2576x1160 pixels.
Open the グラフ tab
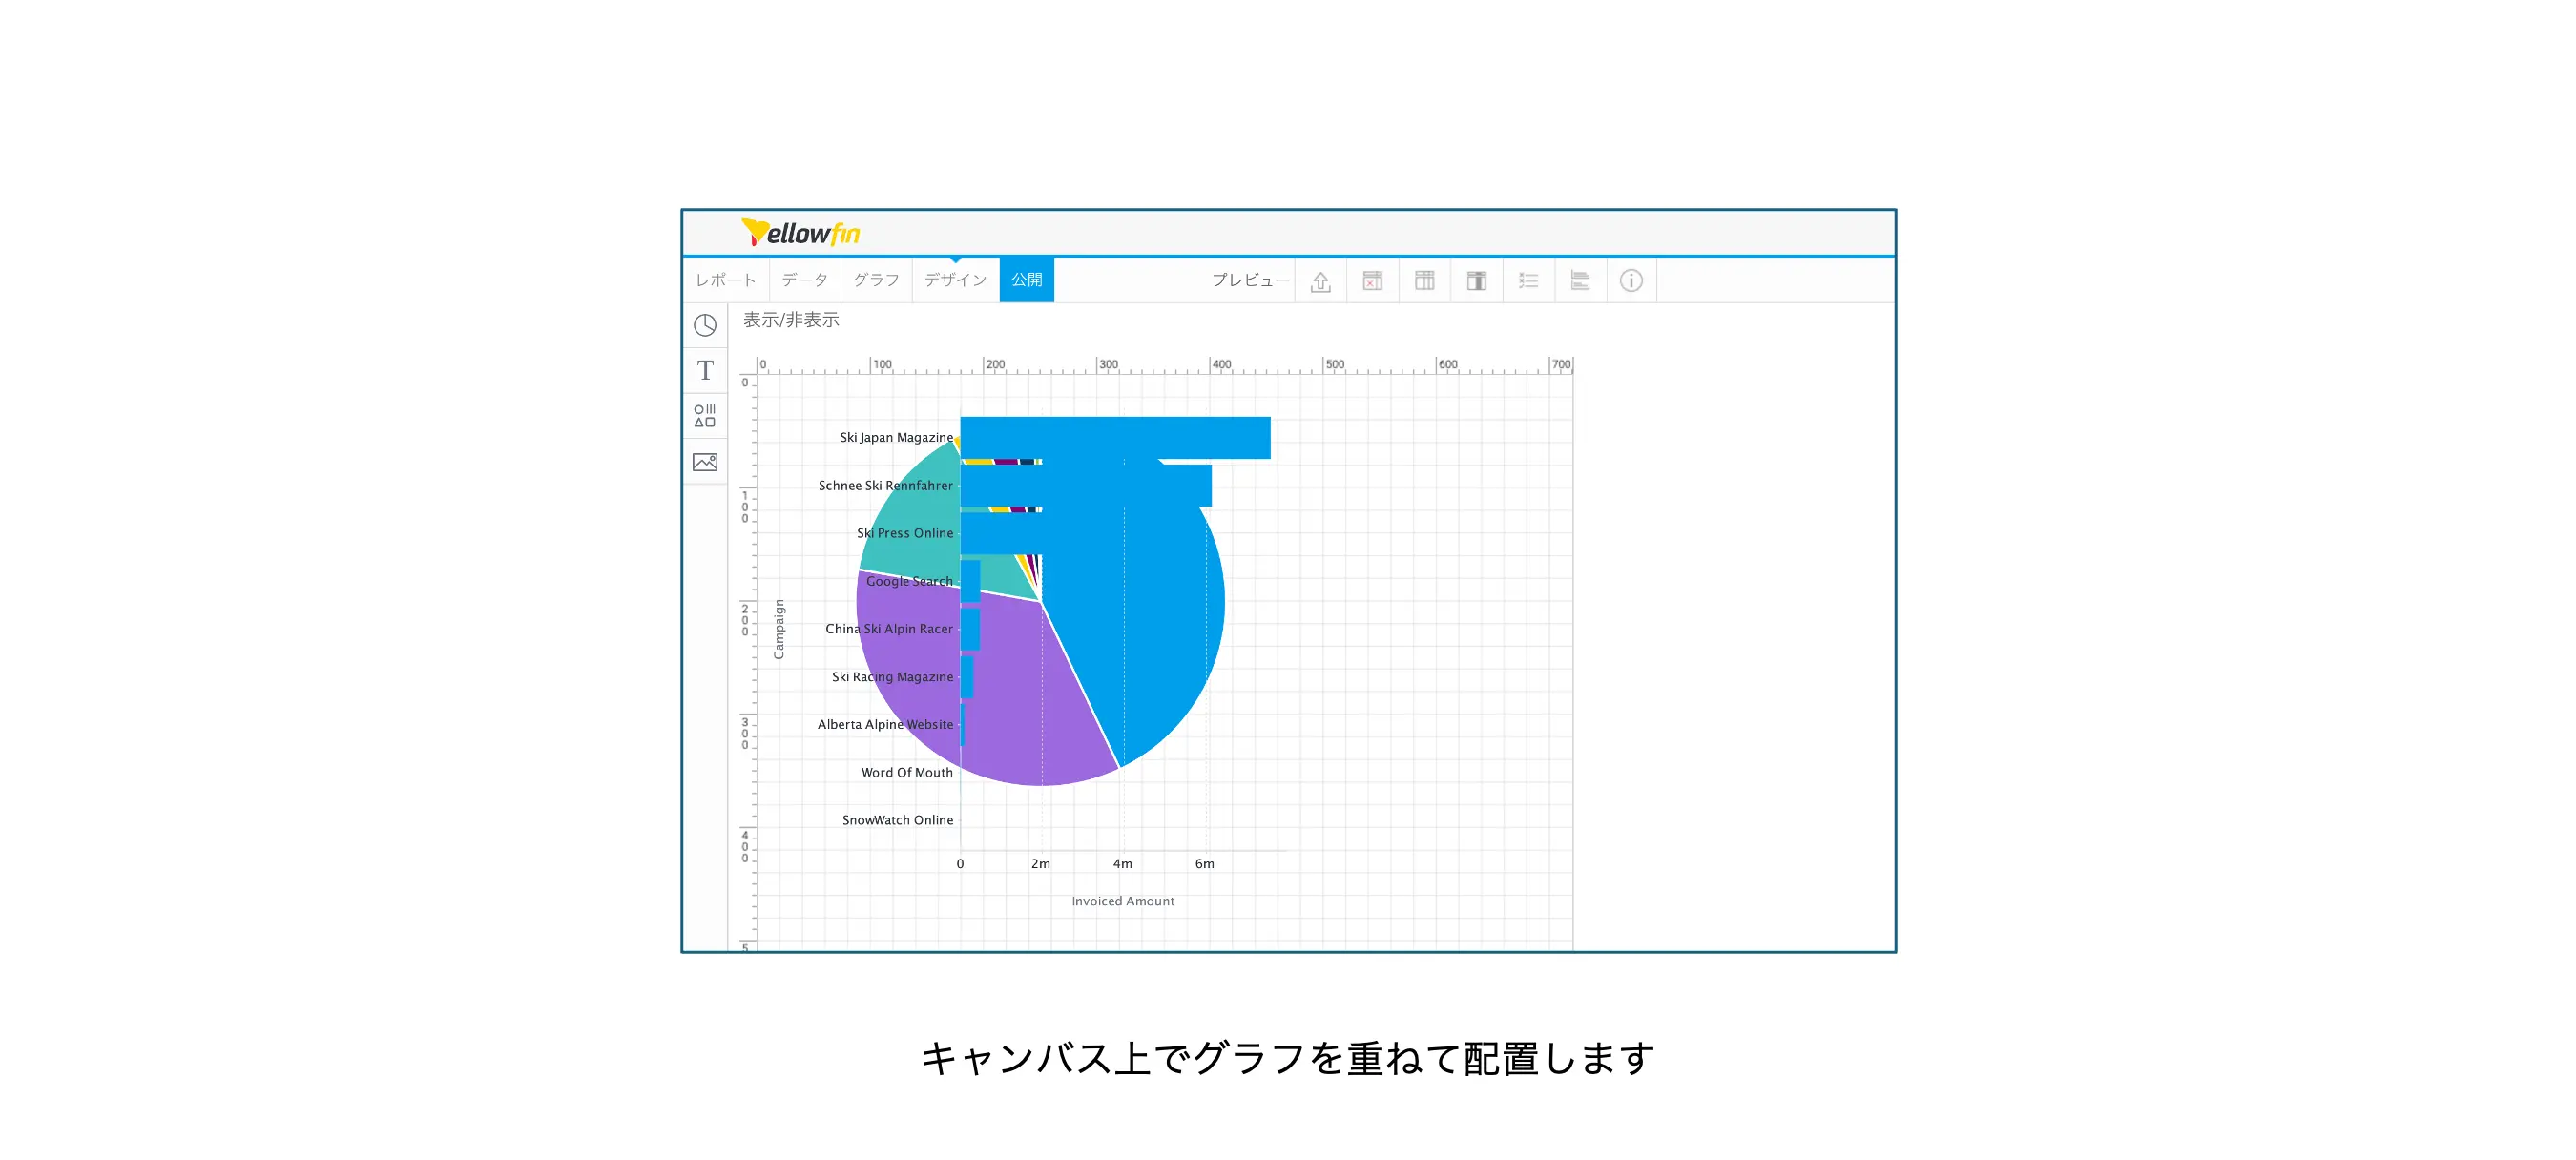[x=876, y=280]
